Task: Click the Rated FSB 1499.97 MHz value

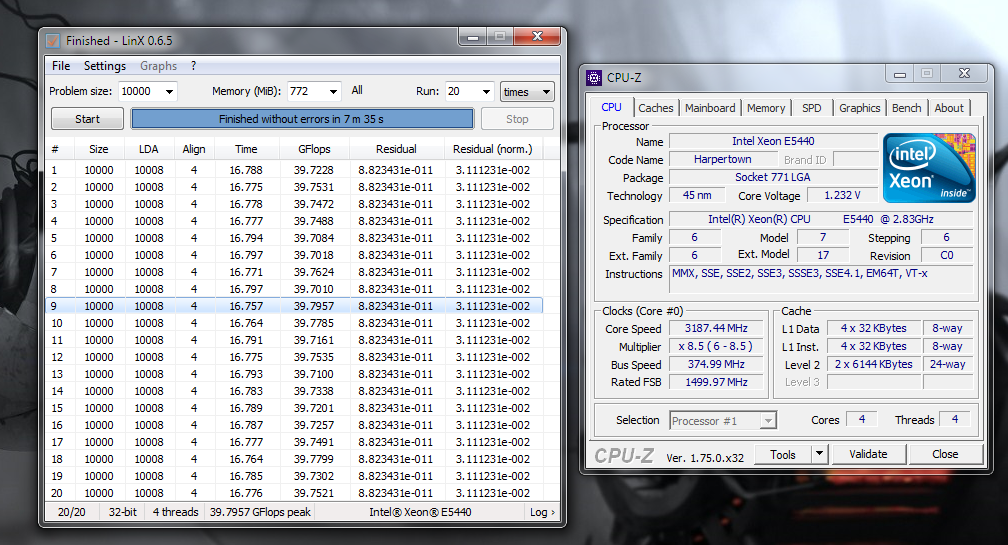Action: tap(716, 382)
